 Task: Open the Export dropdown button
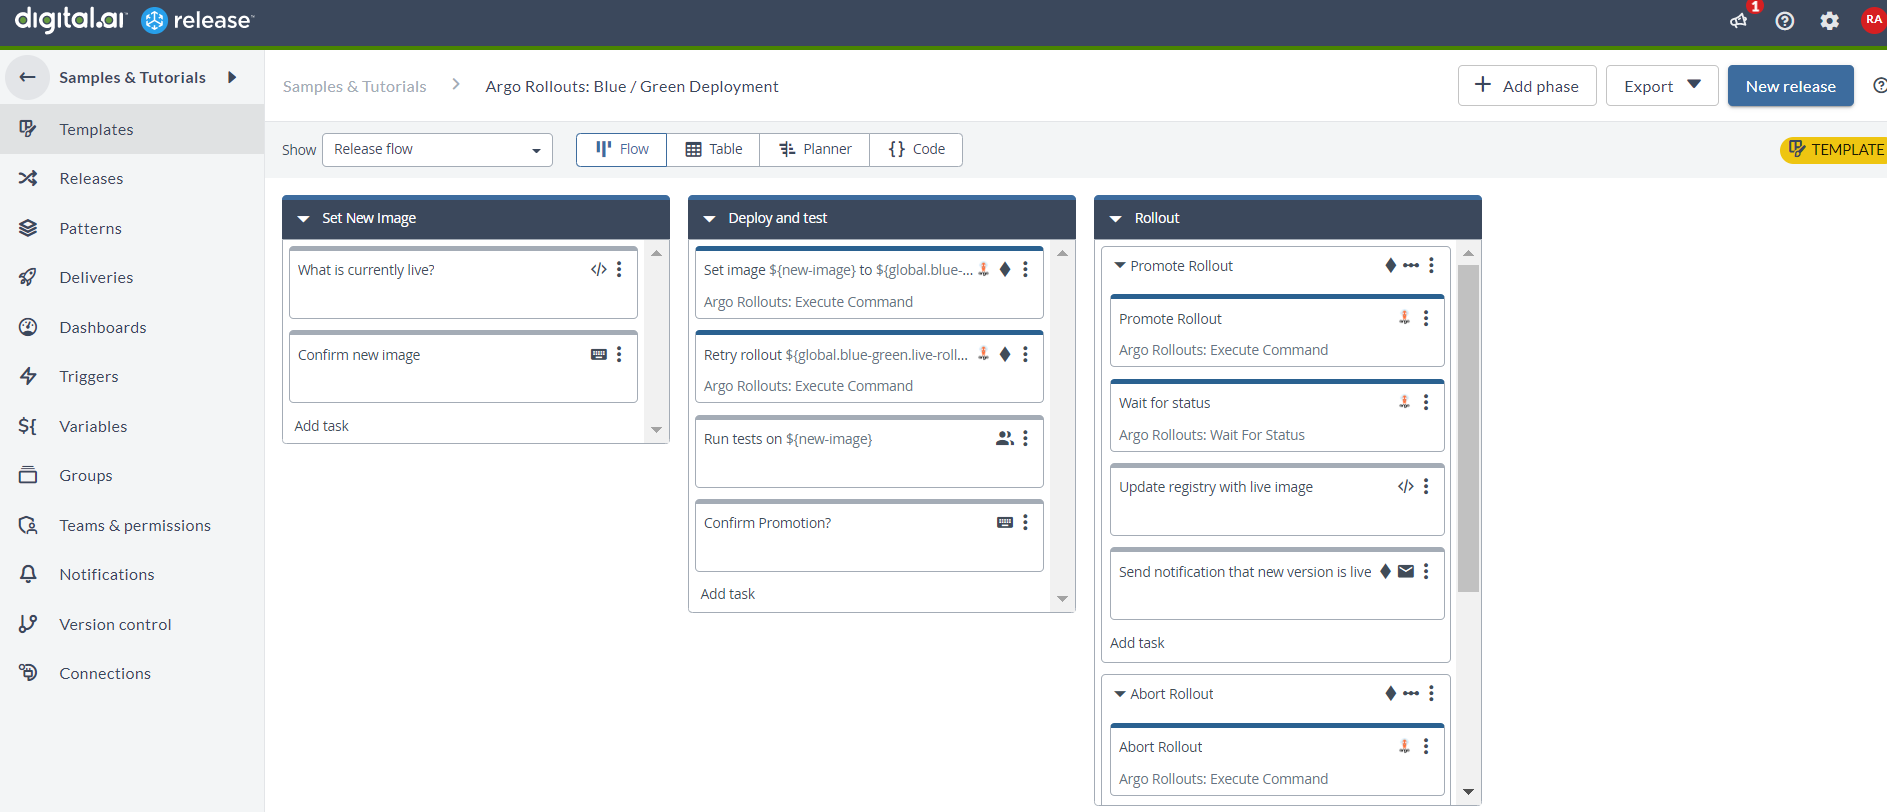click(1661, 86)
